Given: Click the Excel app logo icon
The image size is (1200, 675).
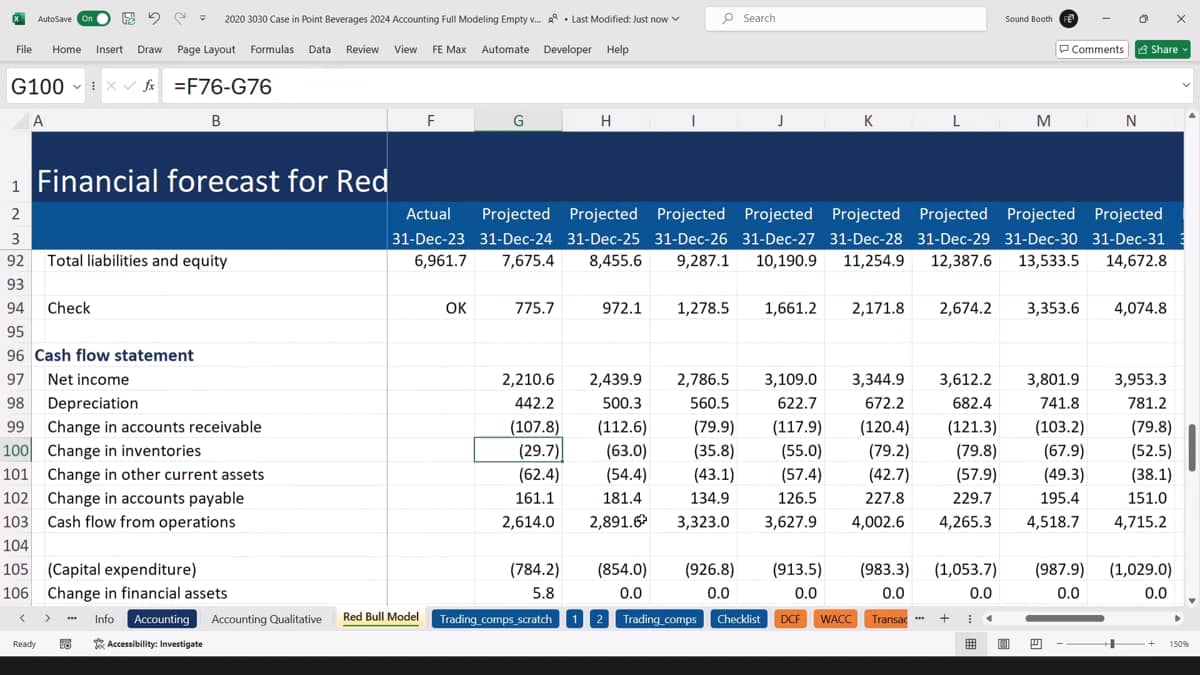Looking at the screenshot, I should pos(18,18).
